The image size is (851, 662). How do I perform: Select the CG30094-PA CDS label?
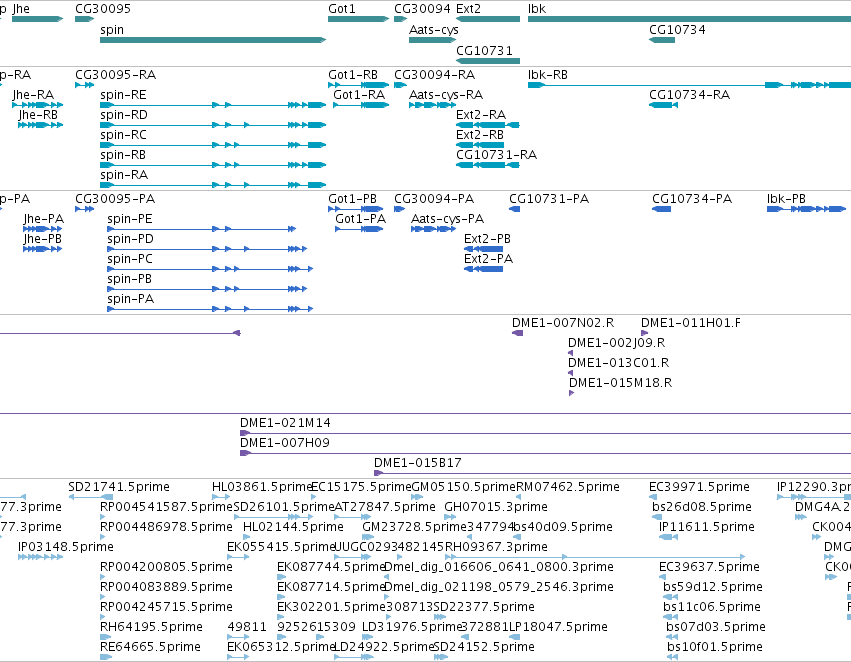(434, 199)
